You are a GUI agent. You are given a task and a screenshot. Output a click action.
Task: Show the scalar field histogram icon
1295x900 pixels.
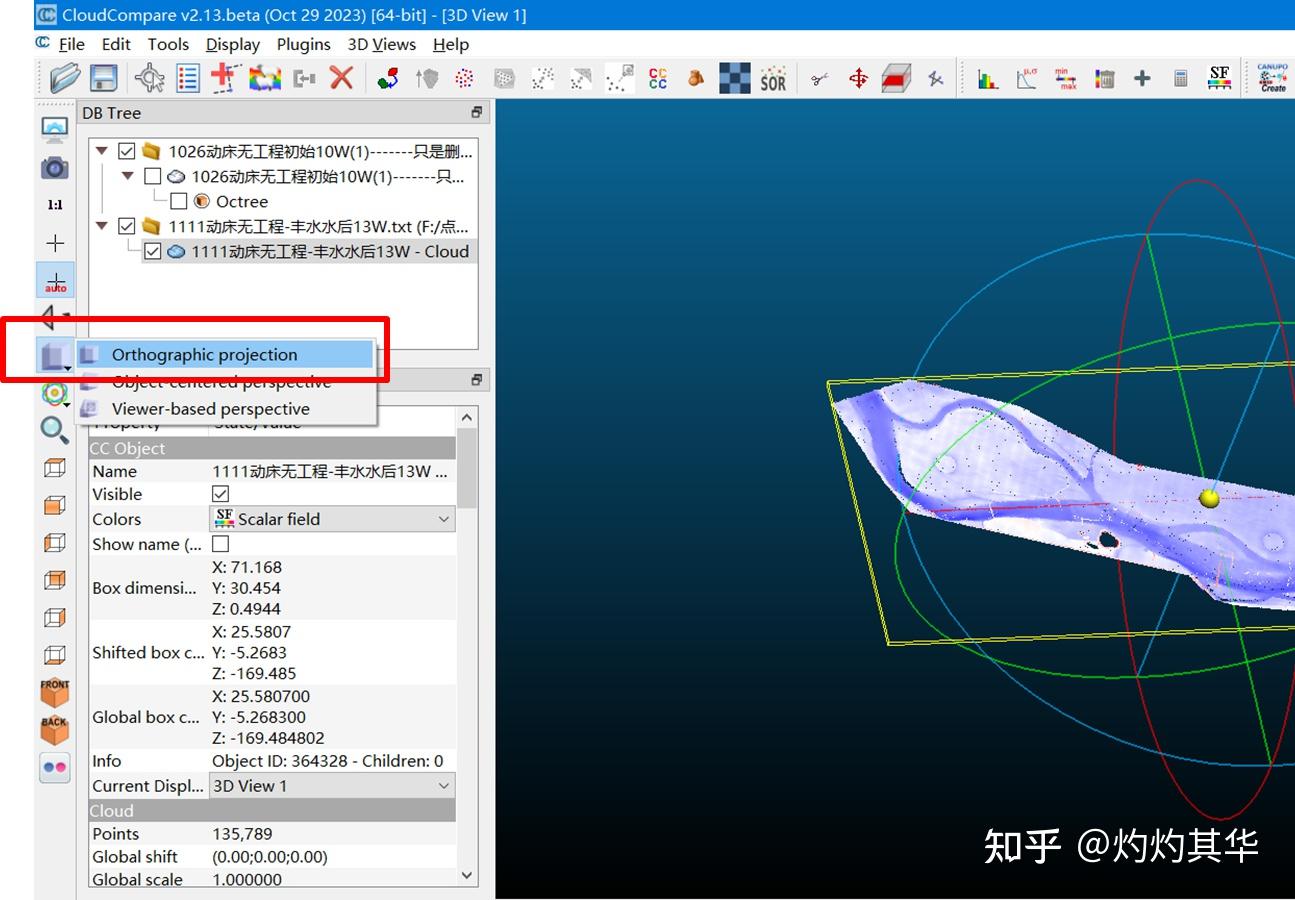point(988,78)
